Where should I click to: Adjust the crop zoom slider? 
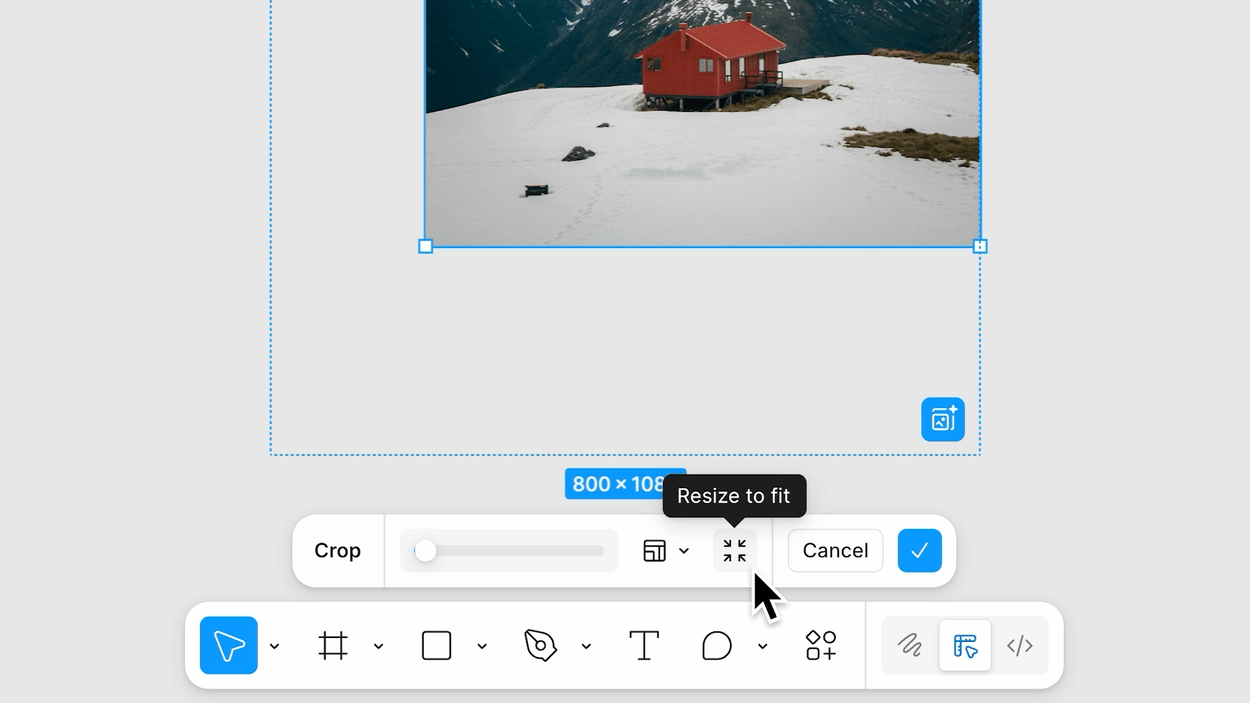point(427,550)
